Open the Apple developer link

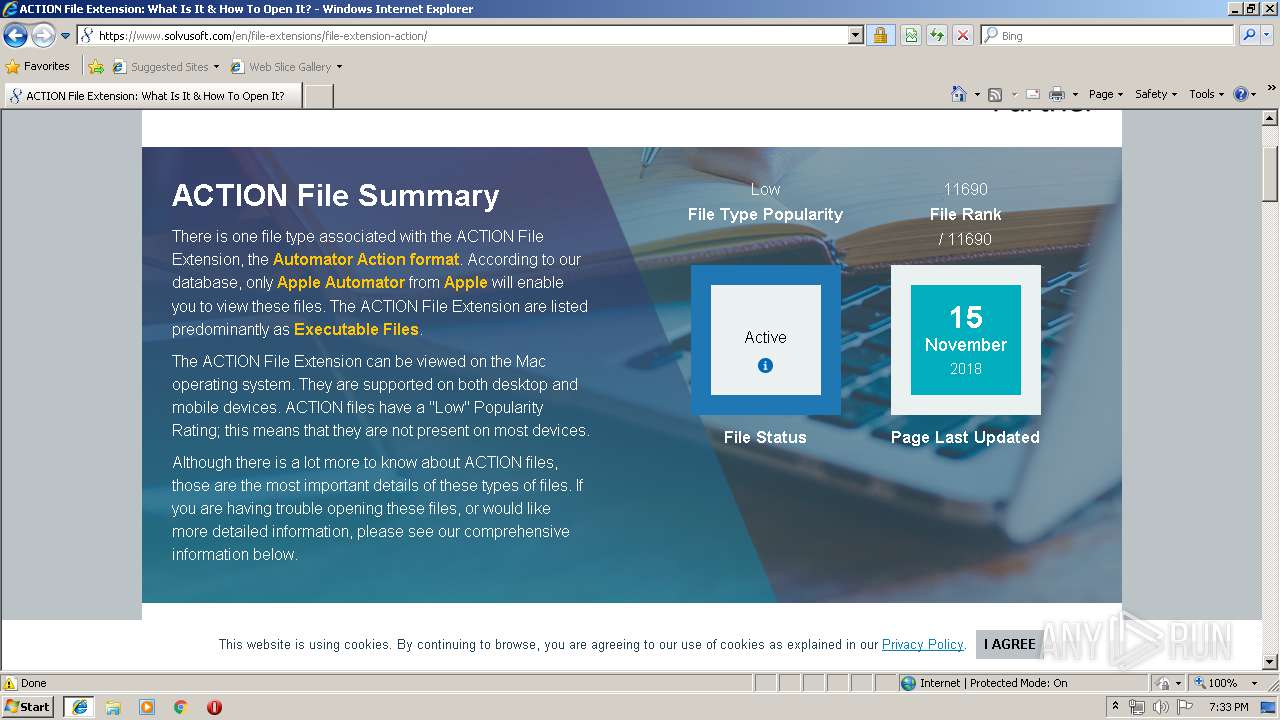(x=466, y=282)
